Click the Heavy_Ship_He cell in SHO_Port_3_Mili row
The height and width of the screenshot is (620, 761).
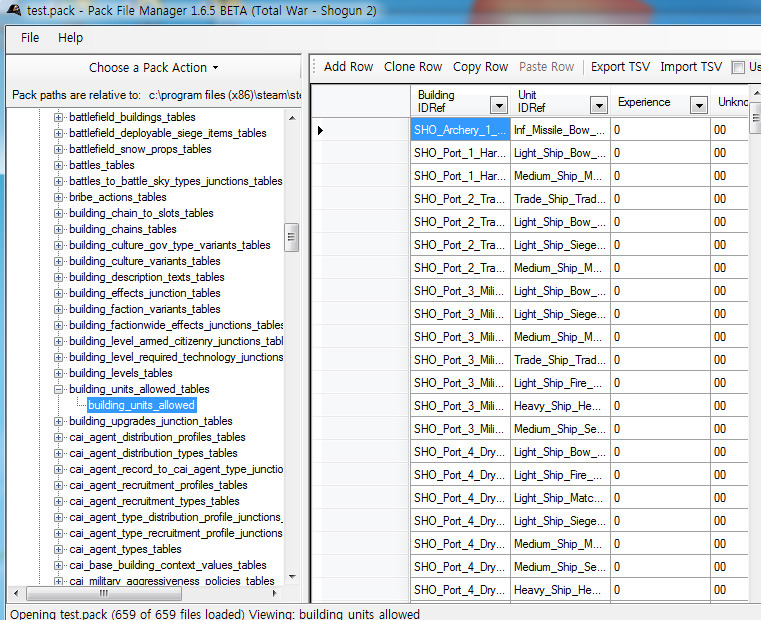(x=560, y=406)
